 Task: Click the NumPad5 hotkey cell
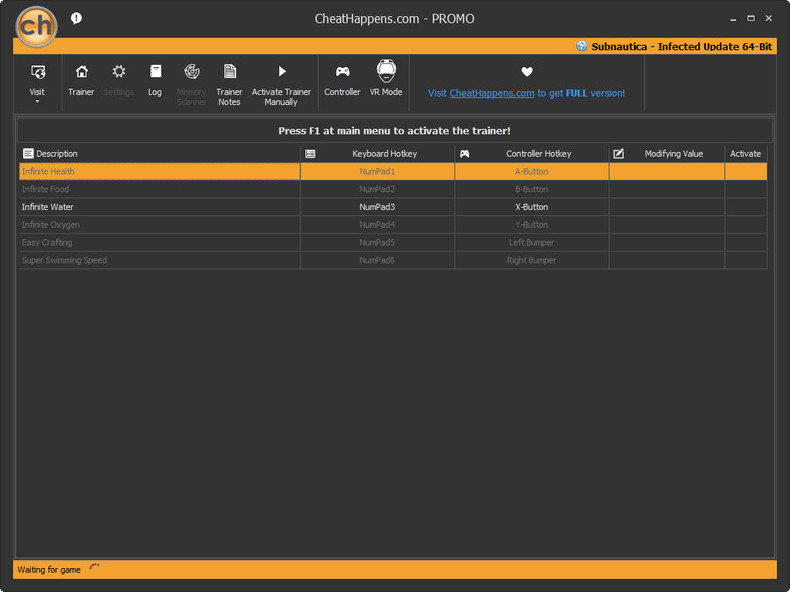tap(377, 242)
